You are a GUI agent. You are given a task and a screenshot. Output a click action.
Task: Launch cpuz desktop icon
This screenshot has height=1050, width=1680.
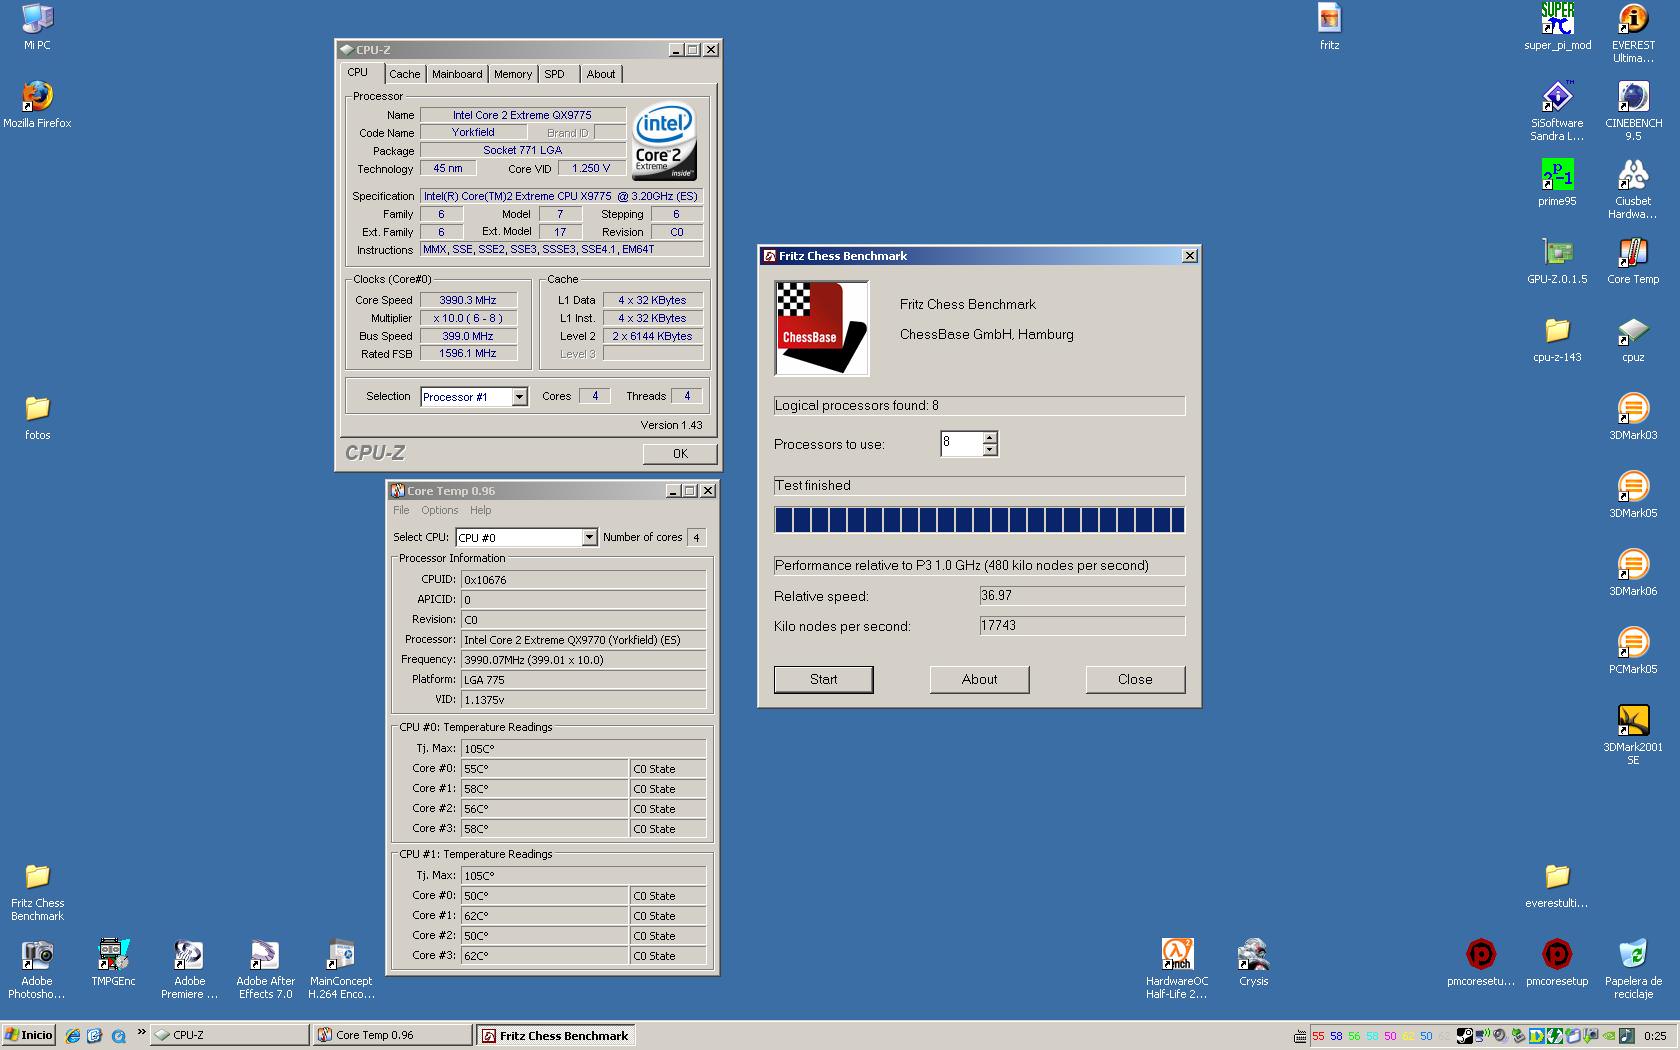tap(1633, 338)
